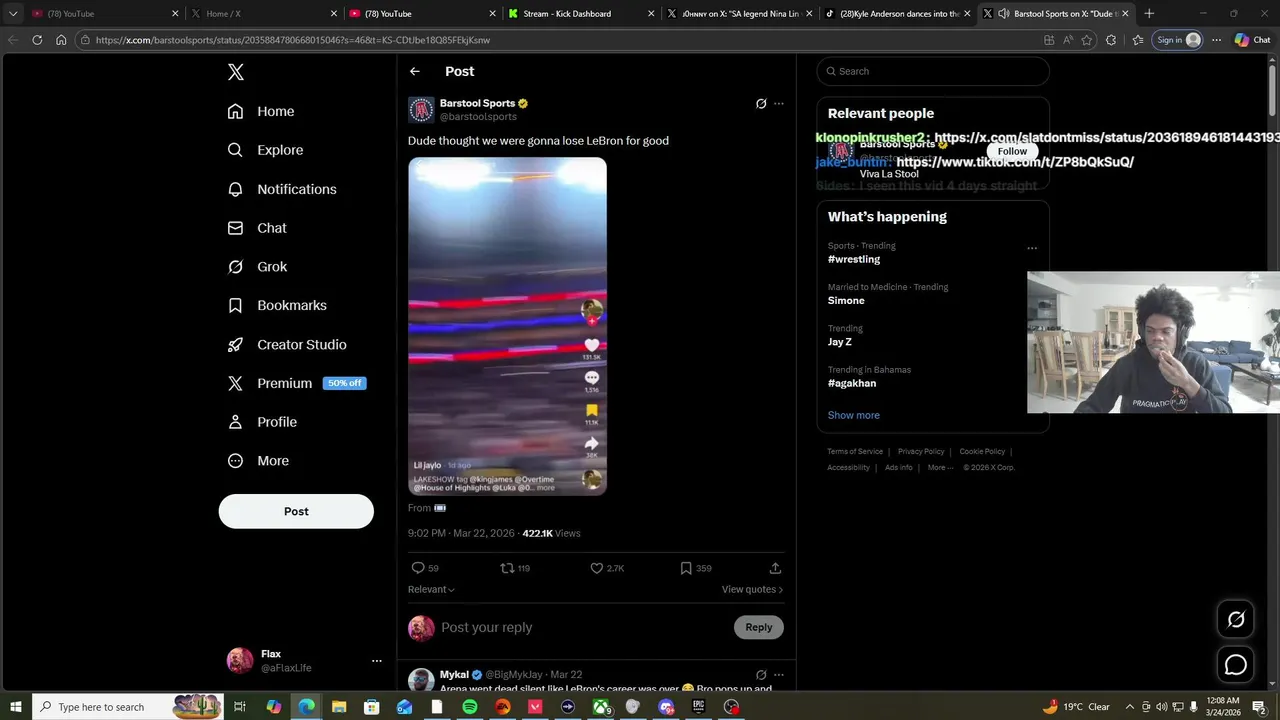The width and height of the screenshot is (1280, 720).
Task: Open the three-dot menu on Mykal's reply
Action: [779, 675]
